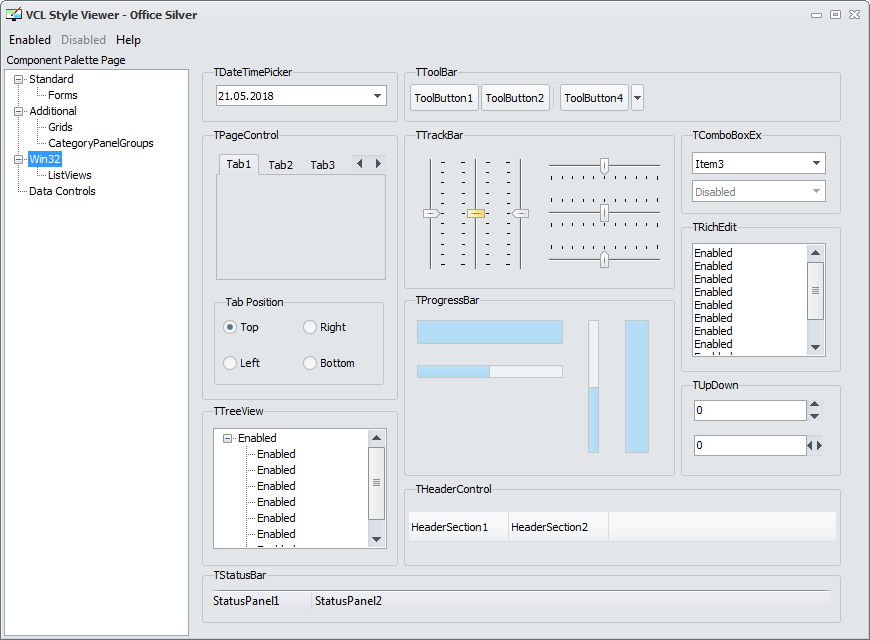Viewport: 870px width, 640px height.
Task: Select the highlighted Win32 tree item
Action: point(45,159)
